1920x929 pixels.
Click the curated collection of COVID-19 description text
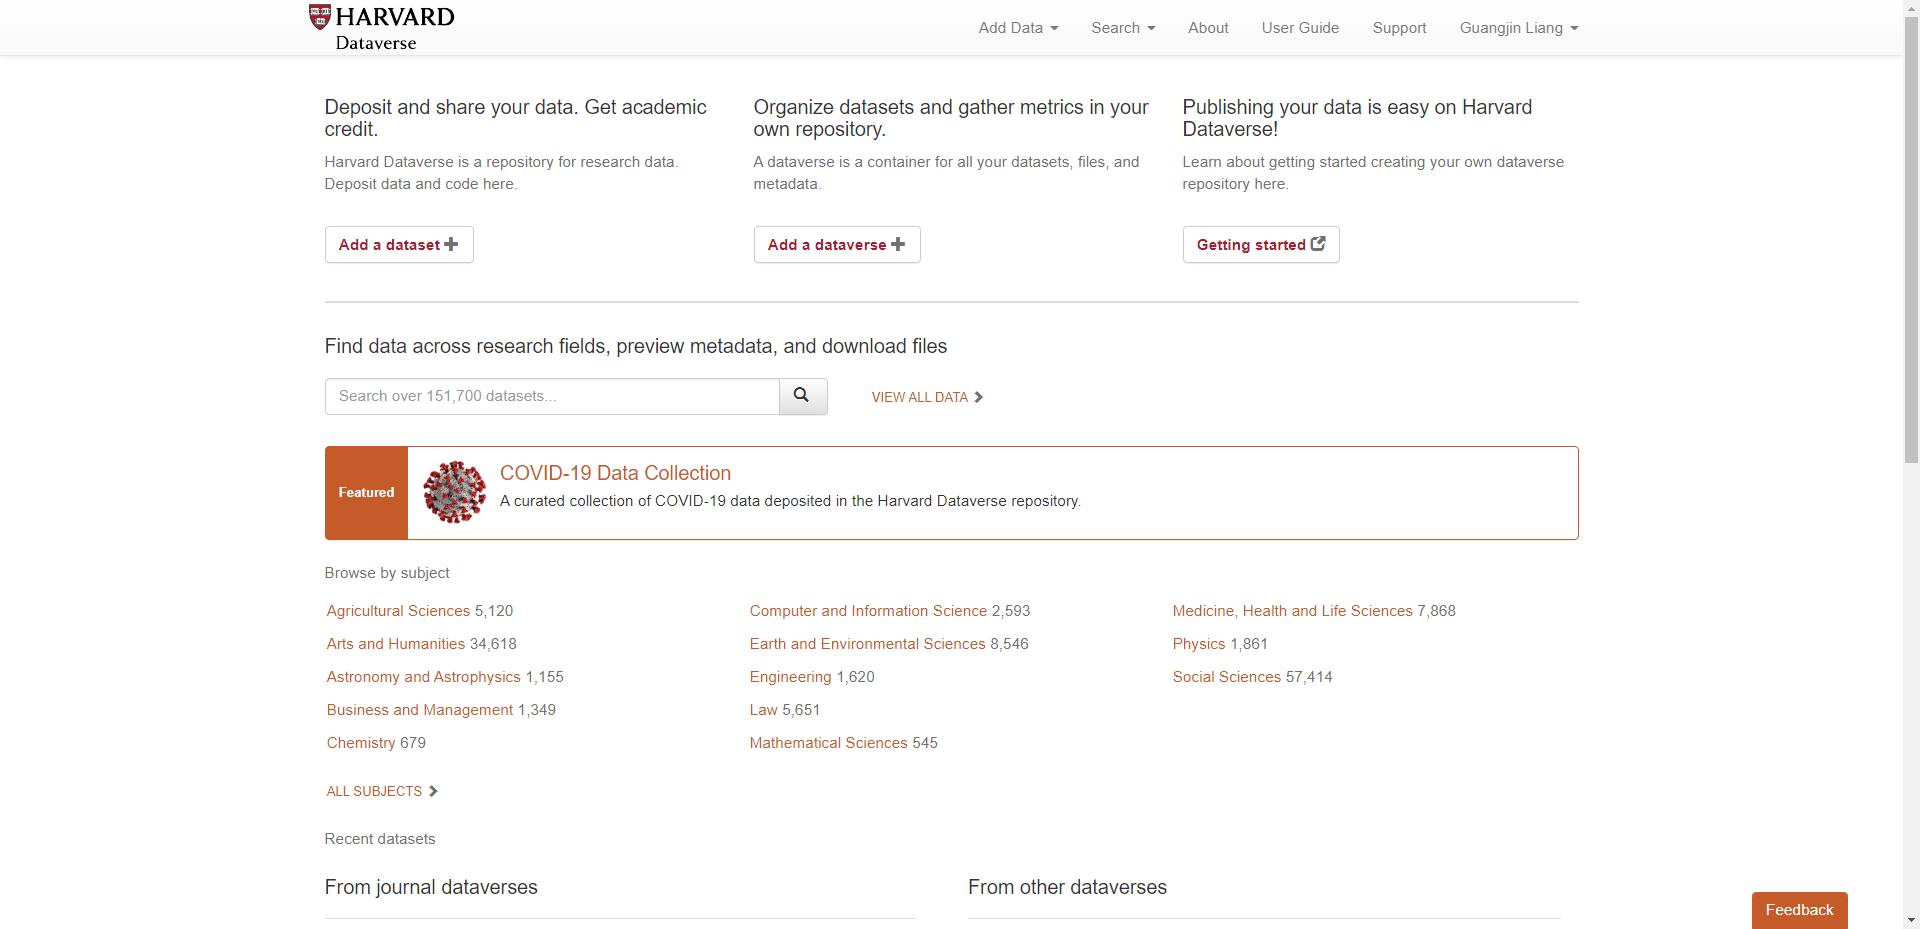tap(790, 501)
